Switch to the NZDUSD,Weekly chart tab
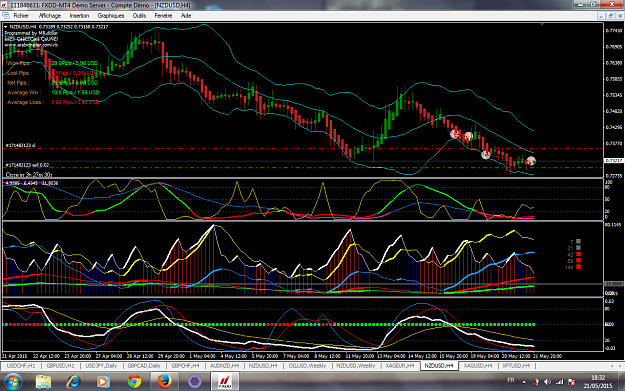625x391 pixels. 356,365
